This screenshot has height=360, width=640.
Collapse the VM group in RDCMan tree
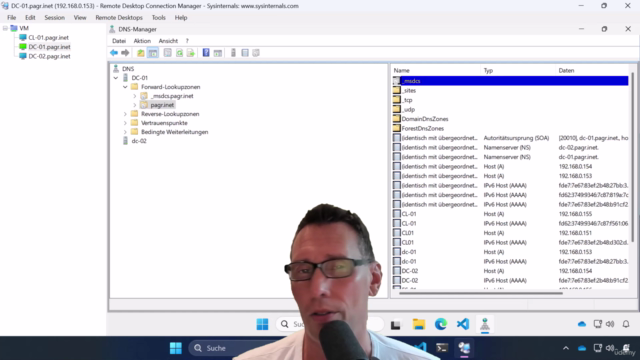click(x=5, y=28)
